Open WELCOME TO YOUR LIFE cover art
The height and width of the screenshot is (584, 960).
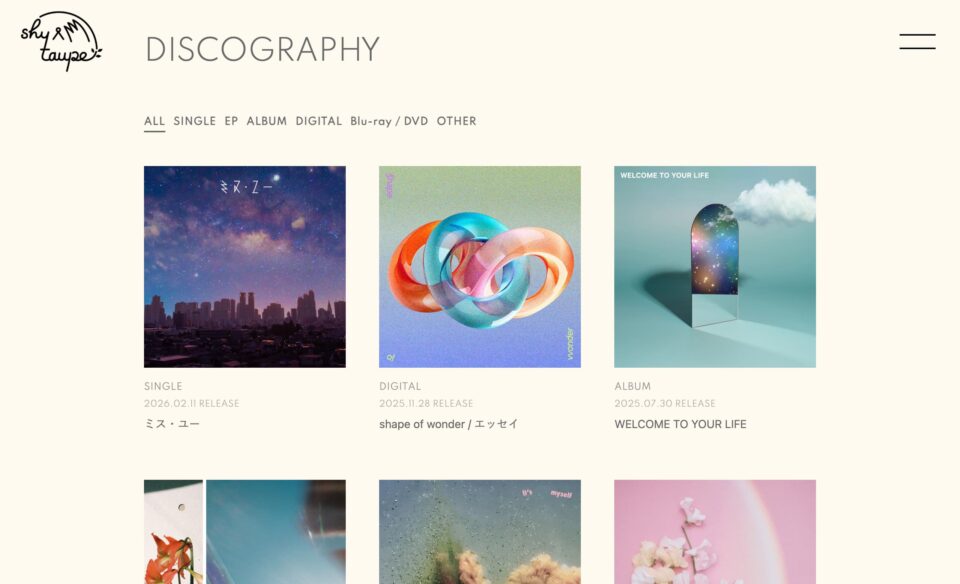click(715, 267)
